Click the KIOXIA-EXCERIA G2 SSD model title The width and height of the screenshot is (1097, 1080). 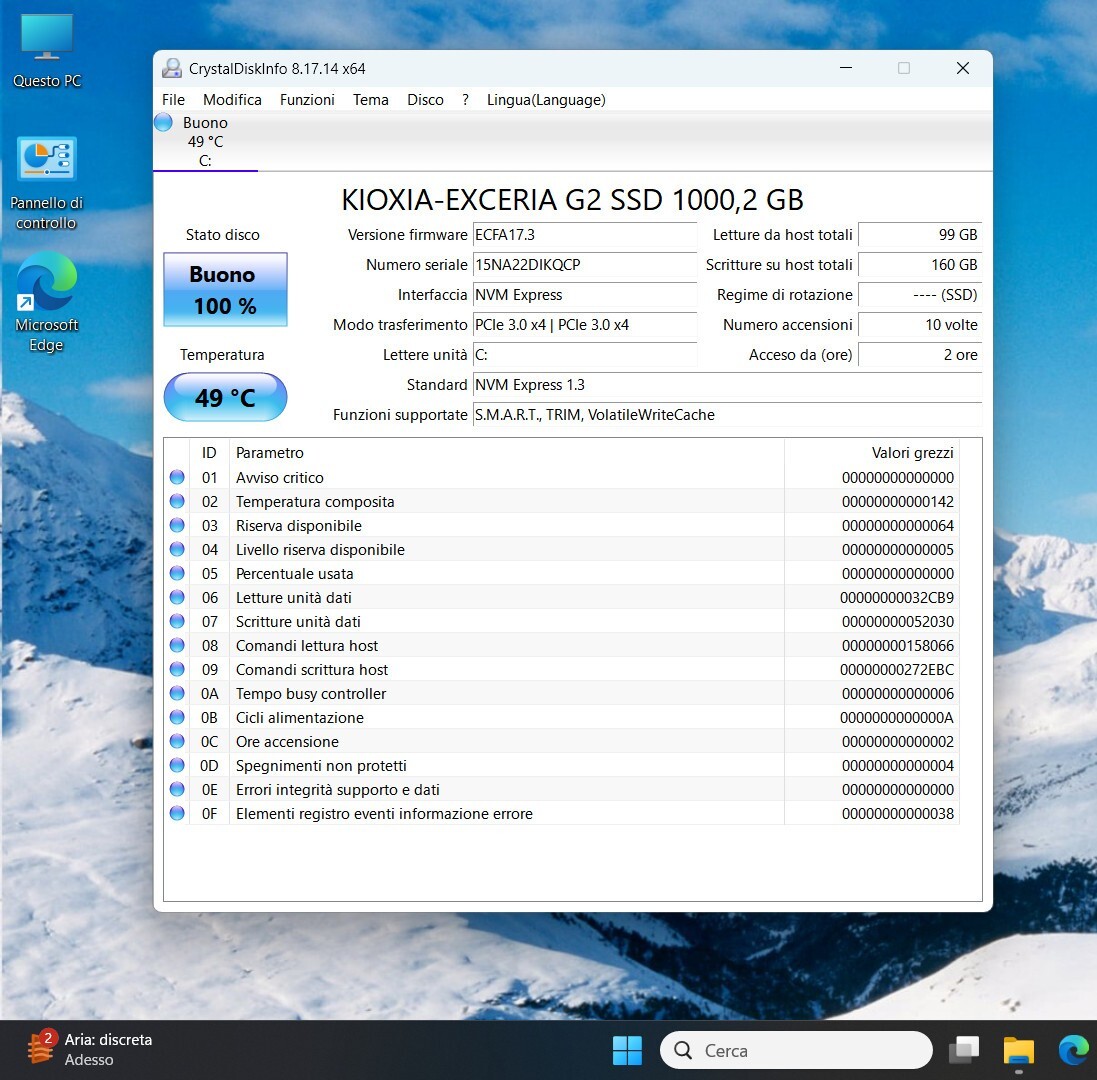572,200
